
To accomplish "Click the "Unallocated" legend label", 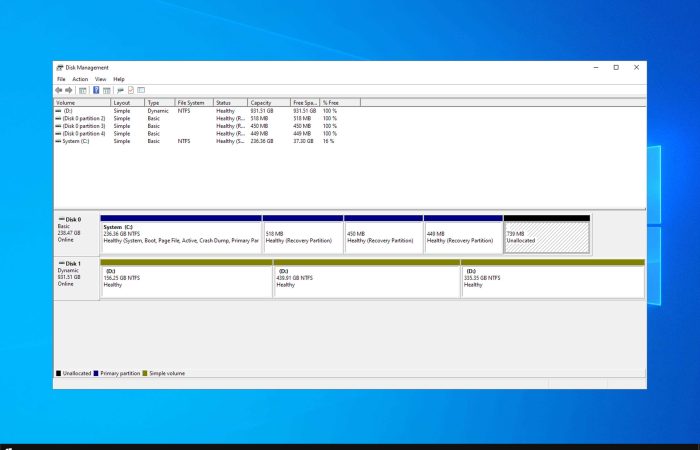I will click(x=77, y=373).
